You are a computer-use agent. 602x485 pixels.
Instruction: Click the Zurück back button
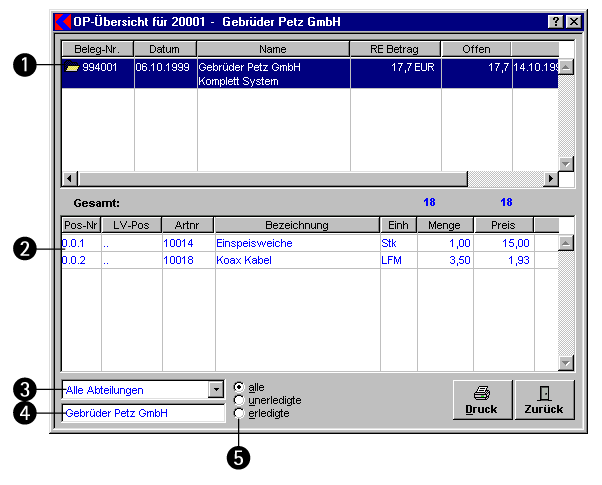click(x=544, y=399)
